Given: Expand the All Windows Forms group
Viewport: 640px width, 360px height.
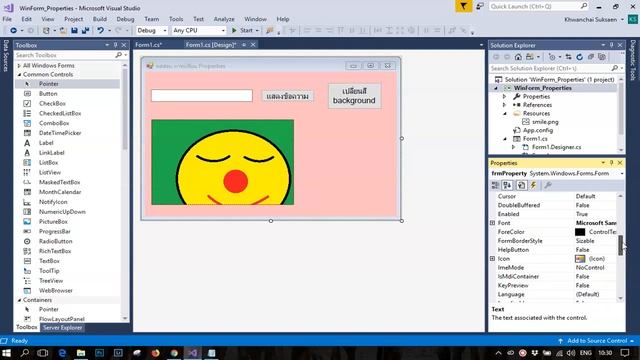Looking at the screenshot, I should [19, 65].
